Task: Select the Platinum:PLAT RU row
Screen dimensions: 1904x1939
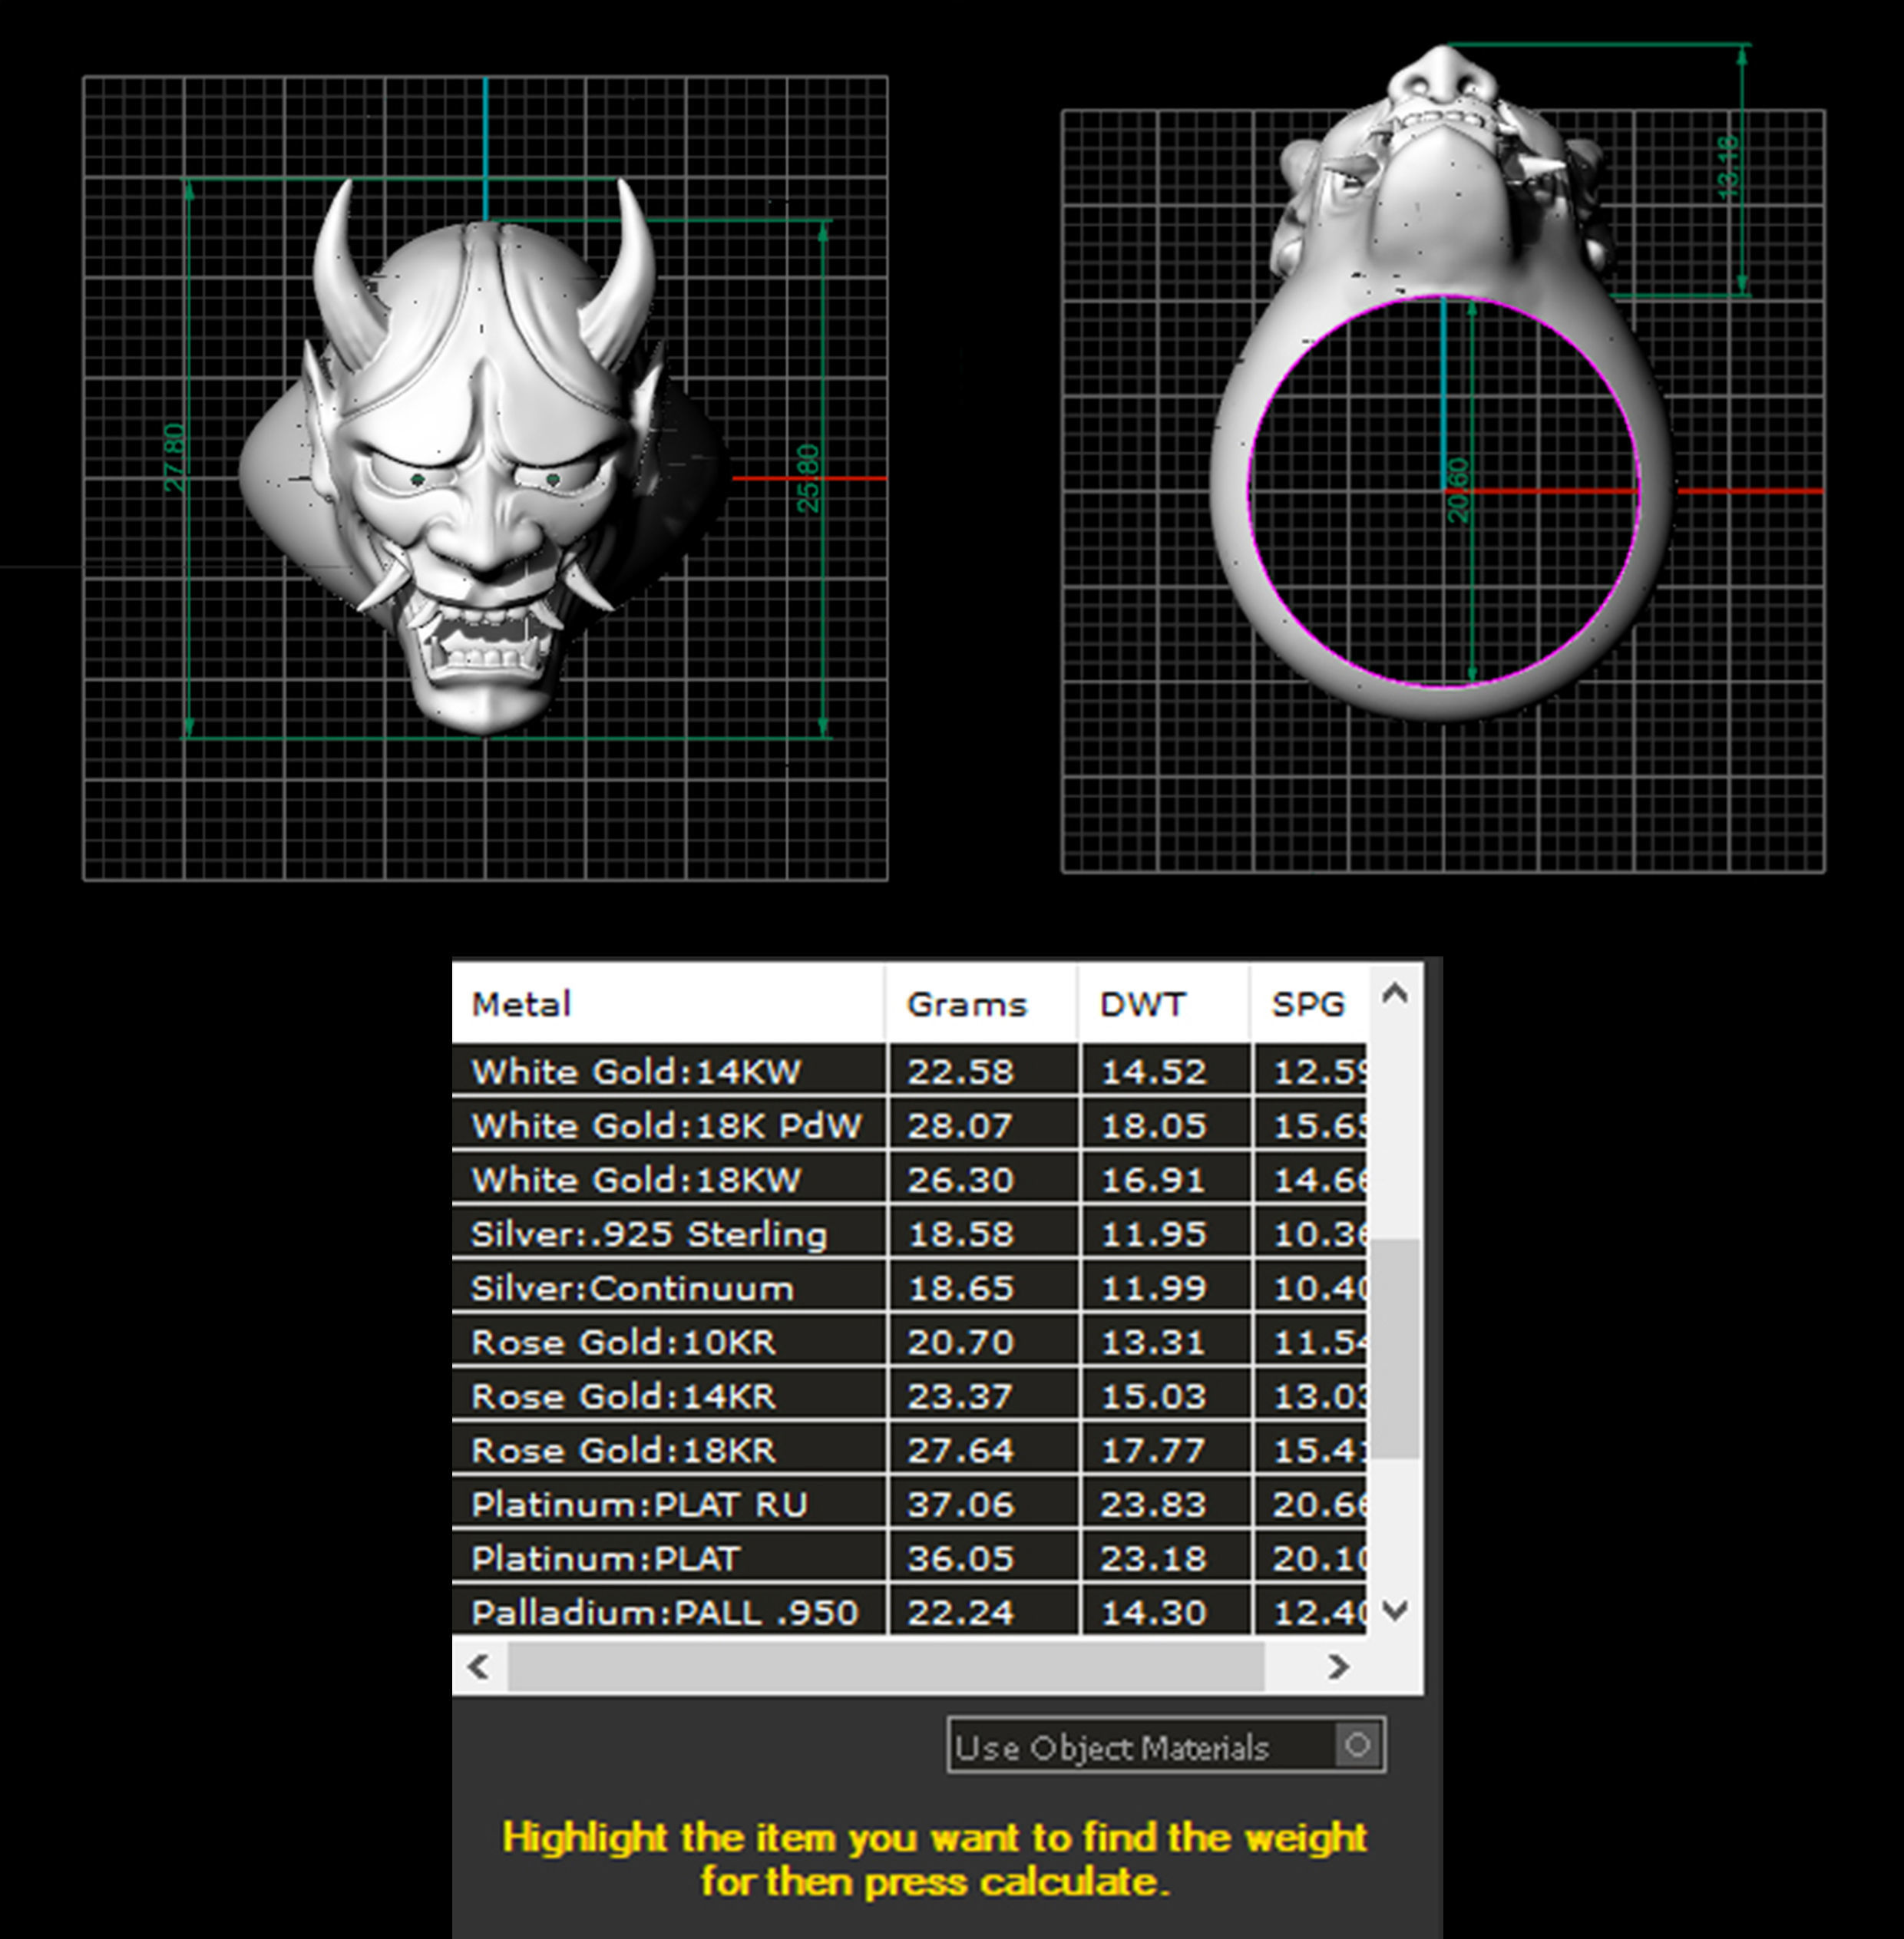Action: click(910, 1503)
